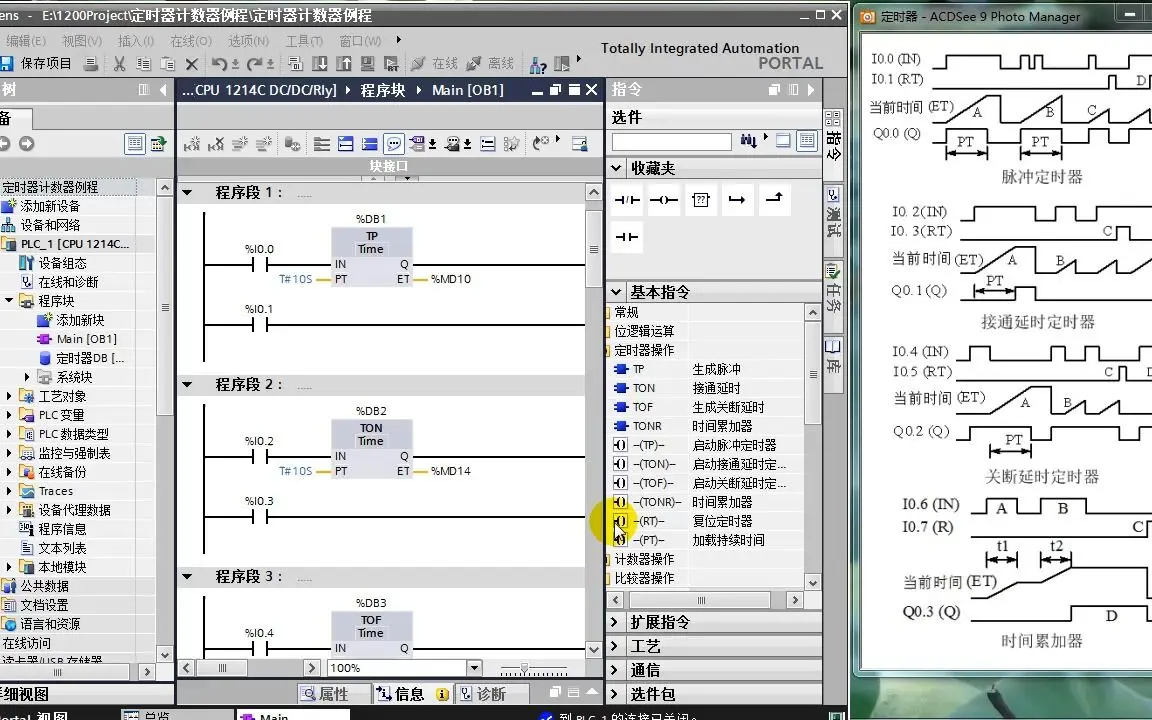Adjust the editor zoom slider
The height and width of the screenshot is (720, 1152).
pyautogui.click(x=525, y=669)
